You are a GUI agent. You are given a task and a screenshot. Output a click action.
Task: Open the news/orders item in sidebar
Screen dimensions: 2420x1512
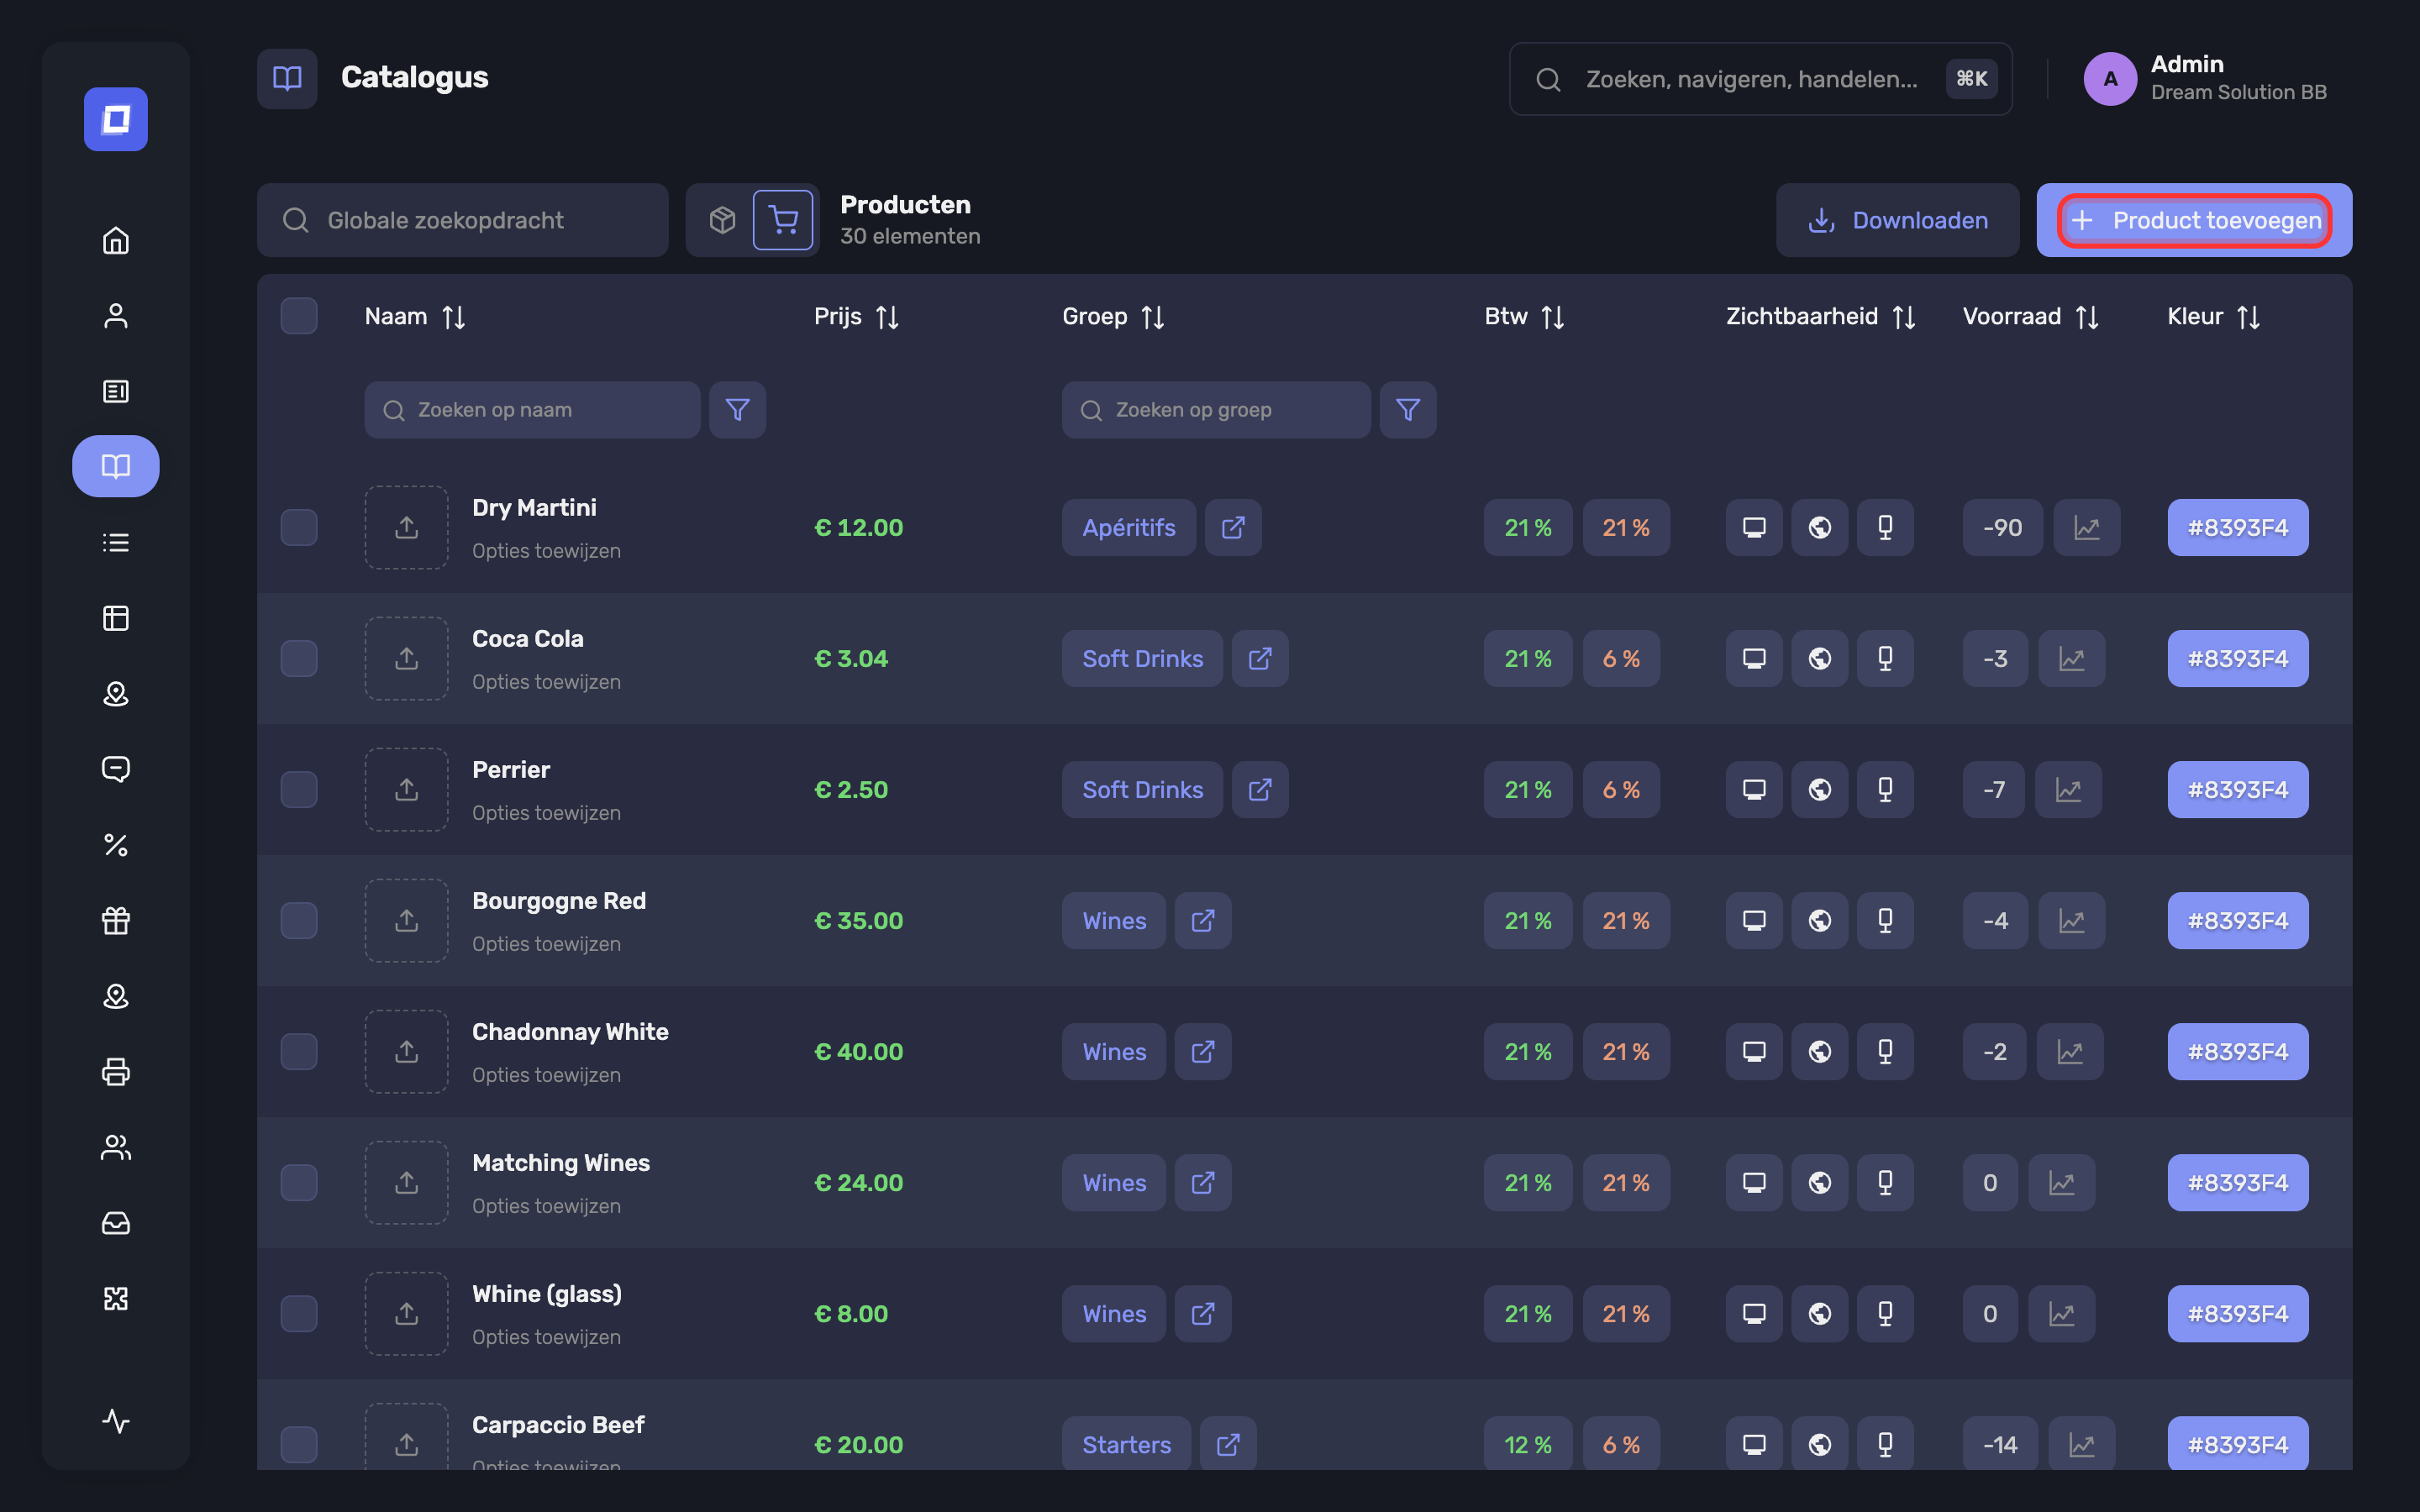pos(116,391)
